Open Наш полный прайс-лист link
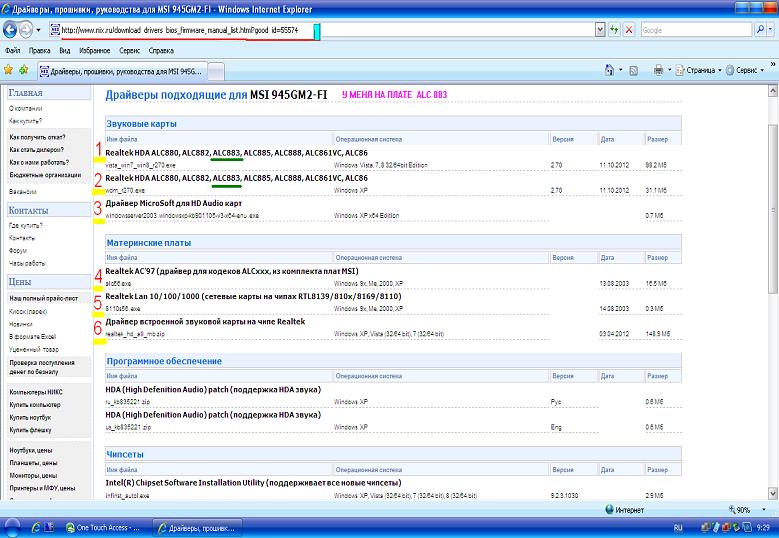 pyautogui.click(x=44, y=299)
